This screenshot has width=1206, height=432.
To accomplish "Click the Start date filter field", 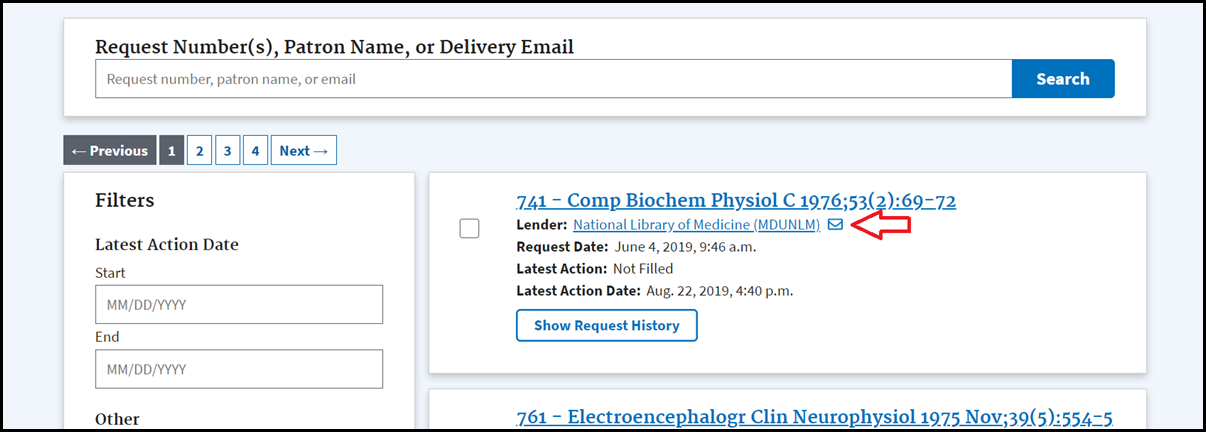I will pos(239,304).
